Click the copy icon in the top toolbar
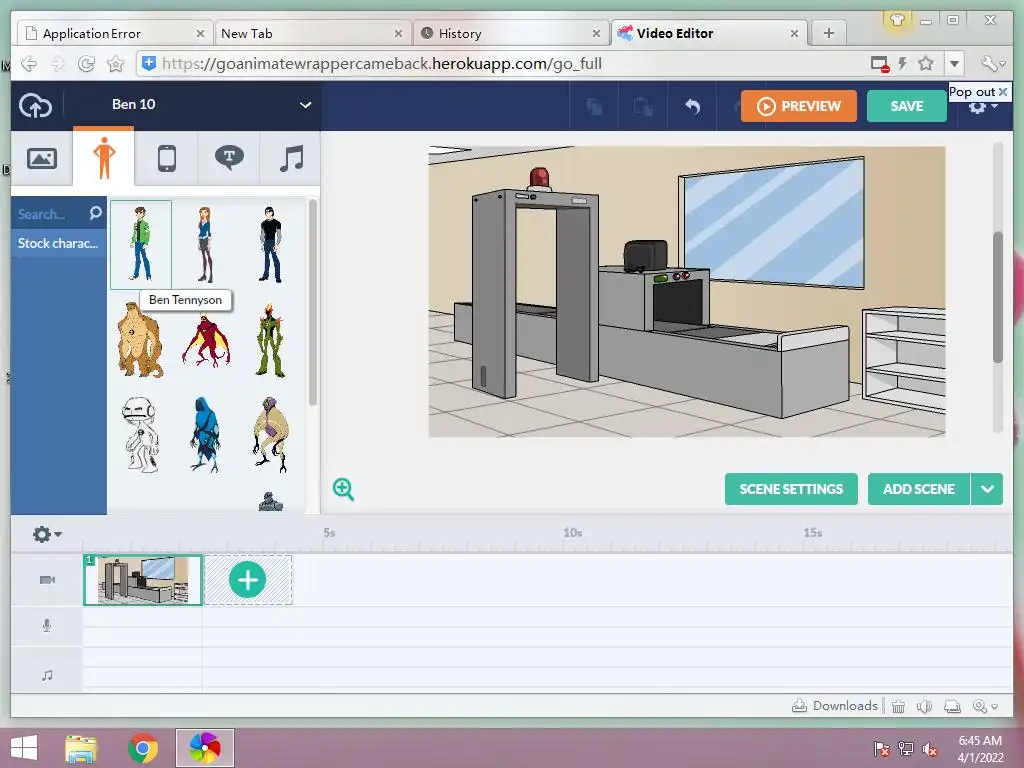1024x768 pixels. pos(594,106)
